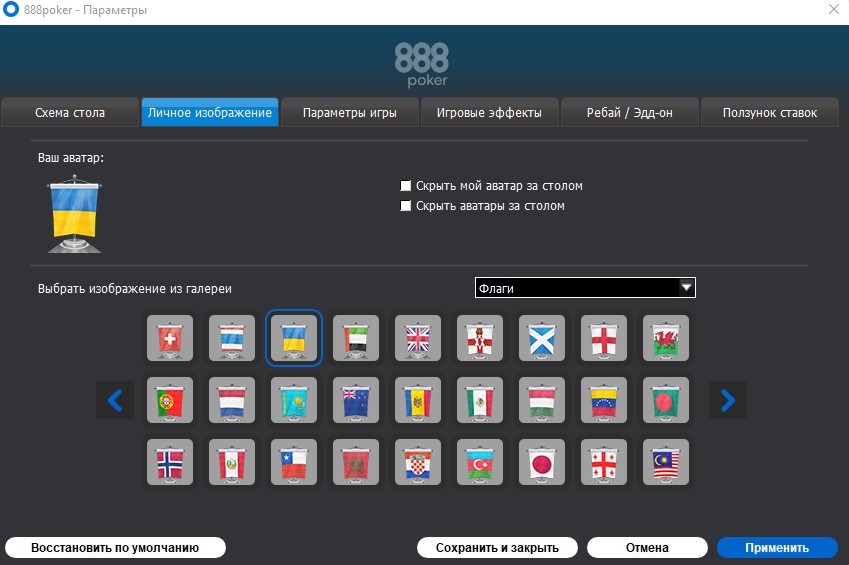Choose the Georgia flag avatar
Screen dimensions: 849x565
tap(604, 462)
